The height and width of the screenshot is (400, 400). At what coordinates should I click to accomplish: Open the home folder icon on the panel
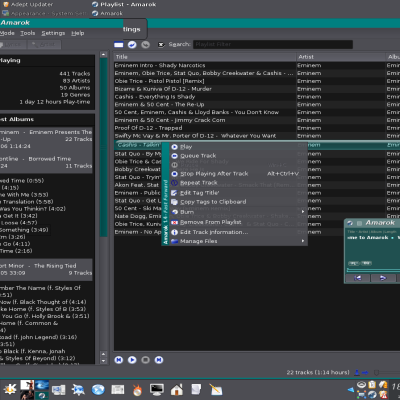coord(177,389)
